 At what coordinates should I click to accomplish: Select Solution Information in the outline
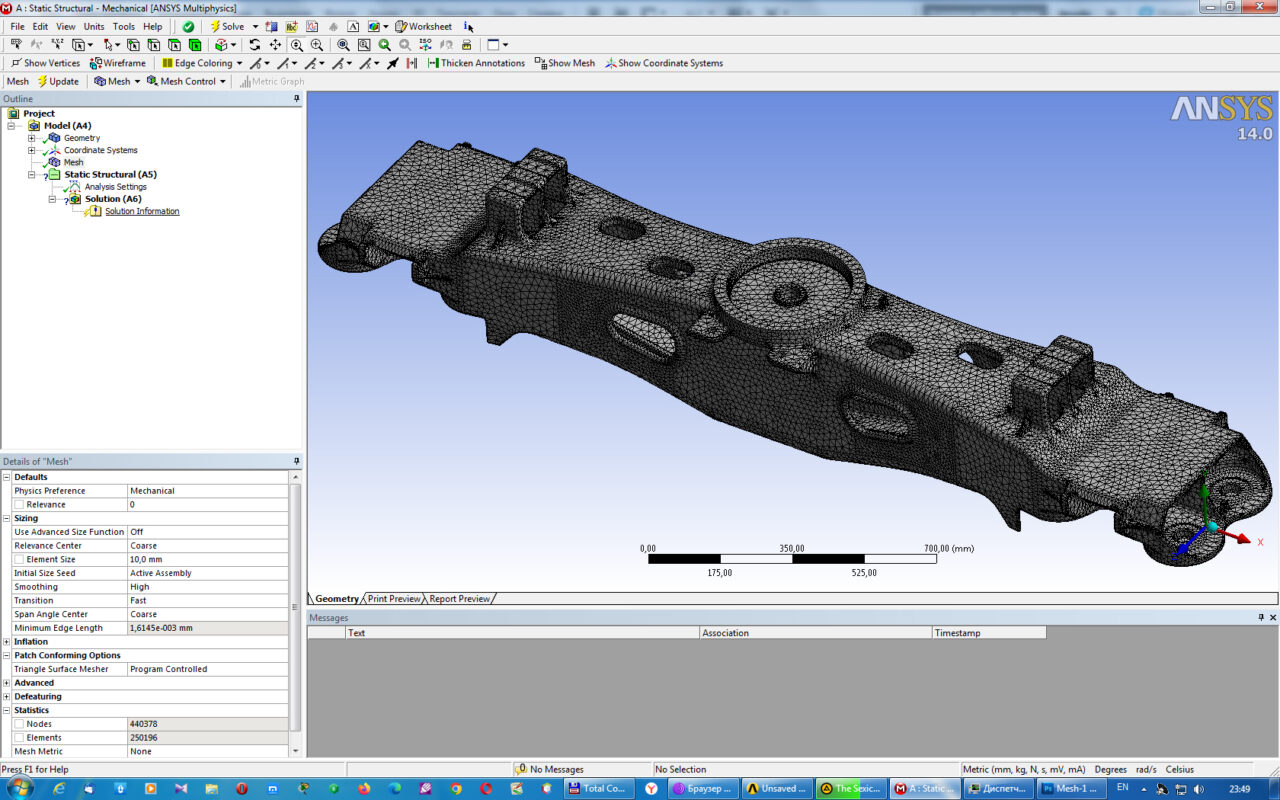pyautogui.click(x=142, y=211)
